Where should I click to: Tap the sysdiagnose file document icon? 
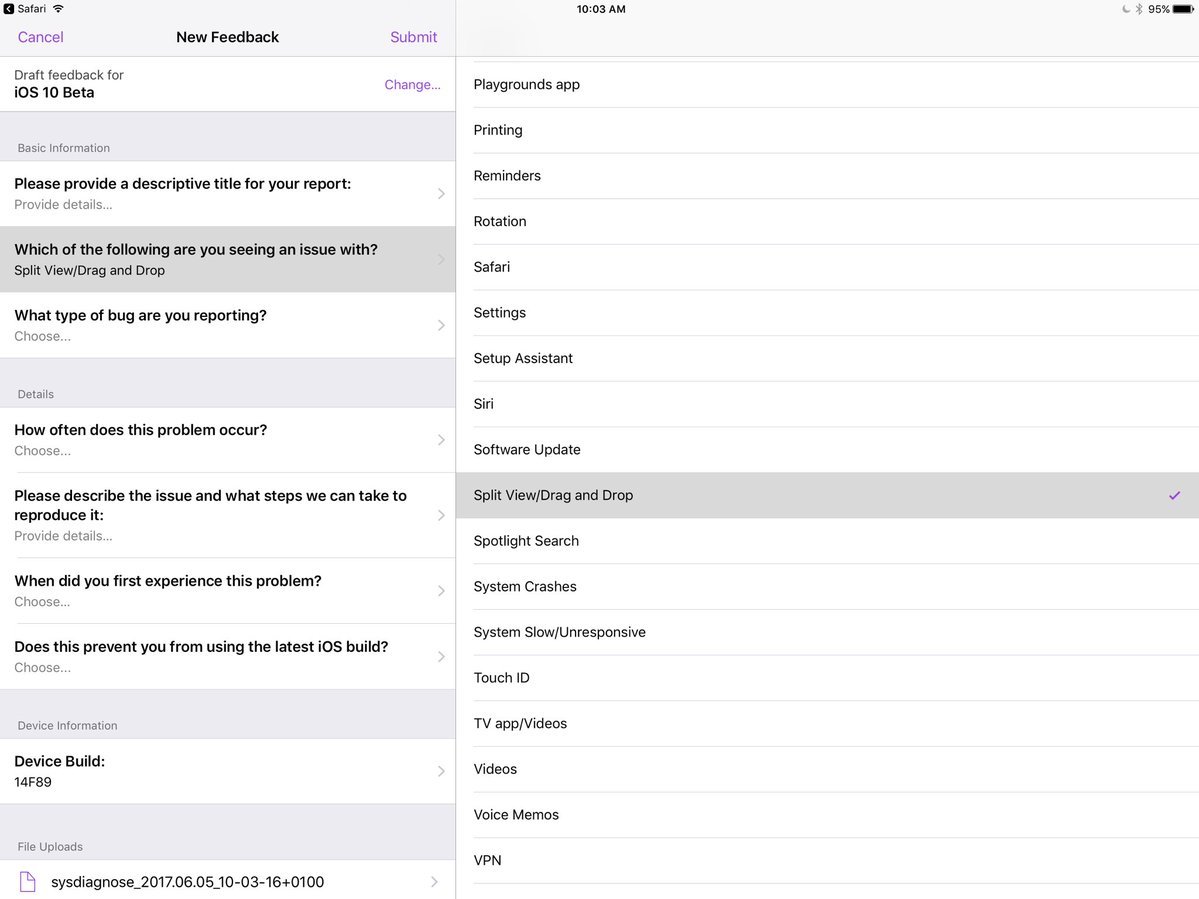(x=27, y=882)
